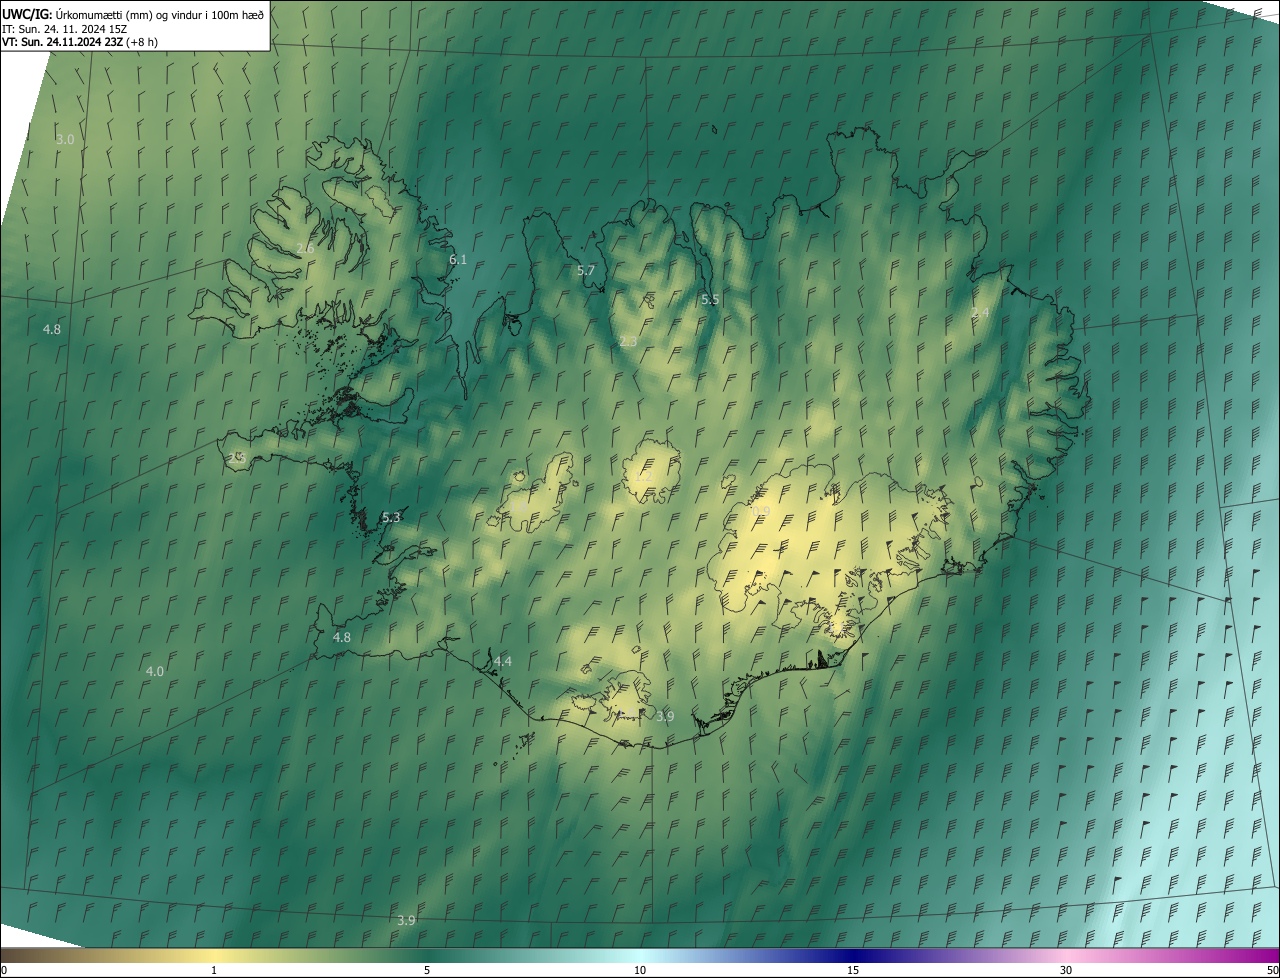Select the 5.5 value label
This screenshot has width=1280, height=978.
tap(710, 300)
